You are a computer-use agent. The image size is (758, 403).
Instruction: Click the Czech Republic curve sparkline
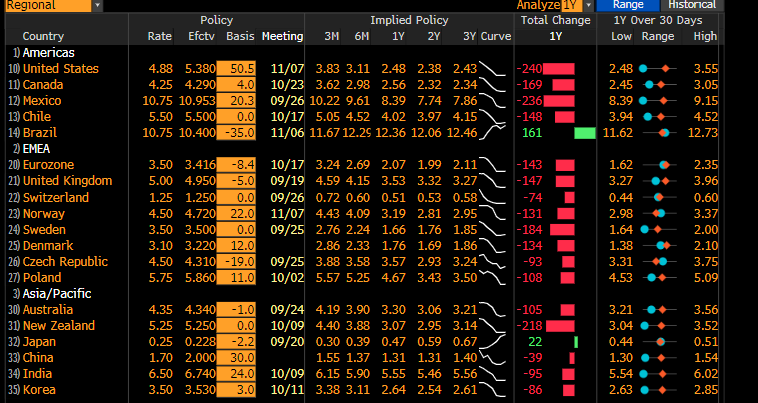click(x=492, y=261)
